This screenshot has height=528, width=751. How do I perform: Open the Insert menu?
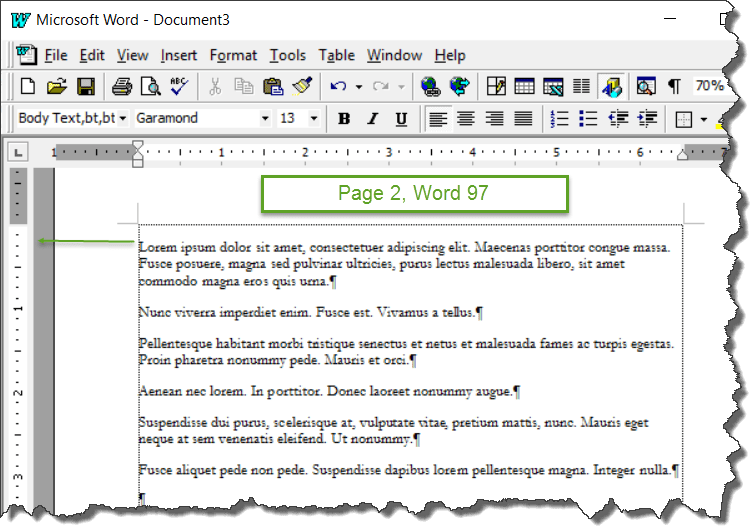click(x=179, y=56)
